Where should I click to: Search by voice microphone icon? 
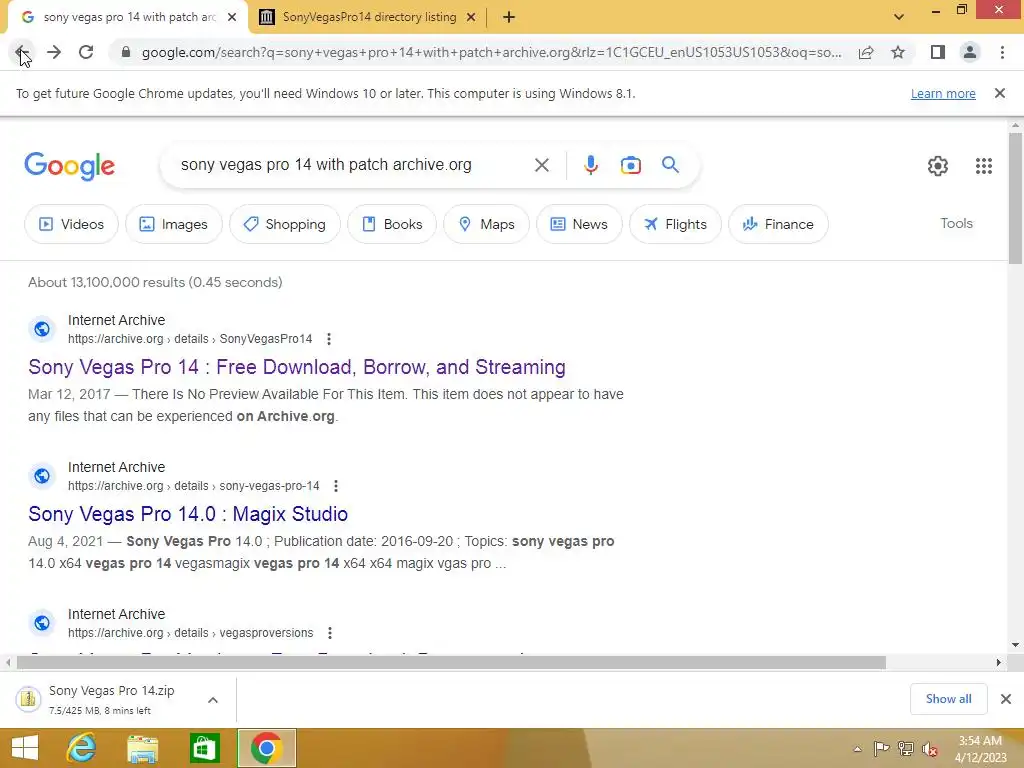[x=590, y=165]
